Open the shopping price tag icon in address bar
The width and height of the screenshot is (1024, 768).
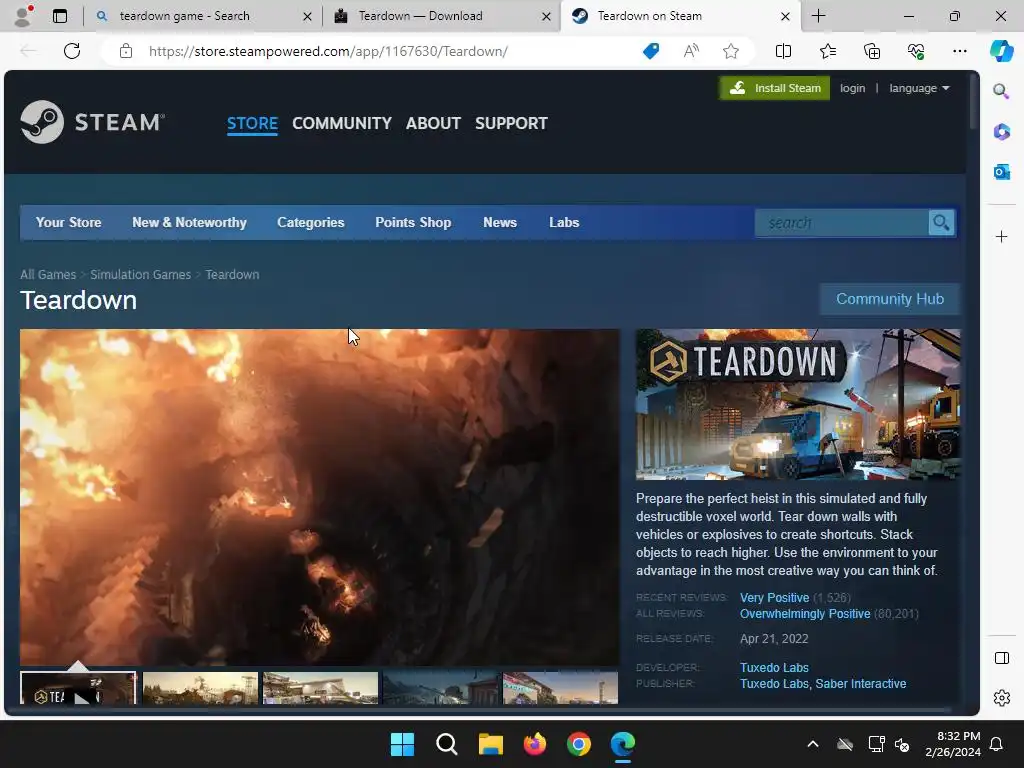click(x=650, y=51)
